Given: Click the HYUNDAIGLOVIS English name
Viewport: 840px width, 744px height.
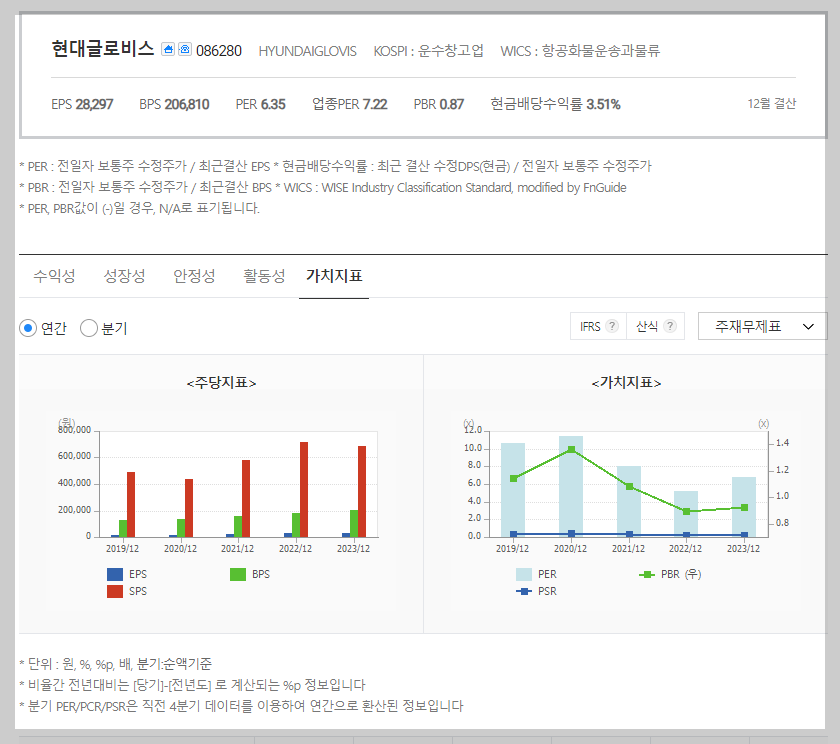Looking at the screenshot, I should [308, 51].
